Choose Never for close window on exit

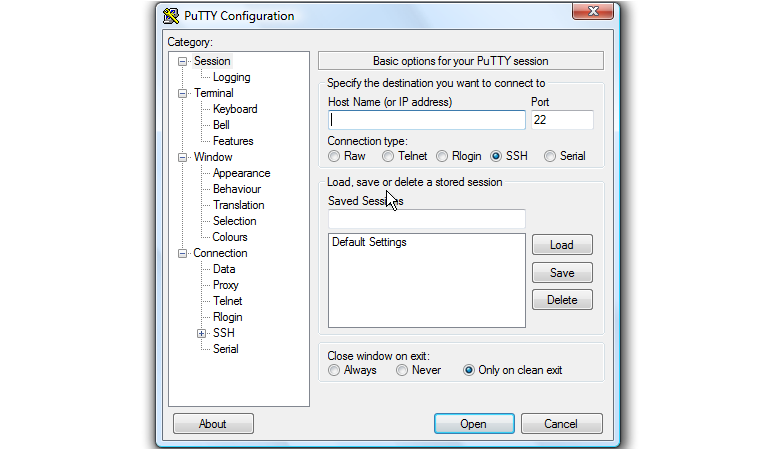pos(402,370)
